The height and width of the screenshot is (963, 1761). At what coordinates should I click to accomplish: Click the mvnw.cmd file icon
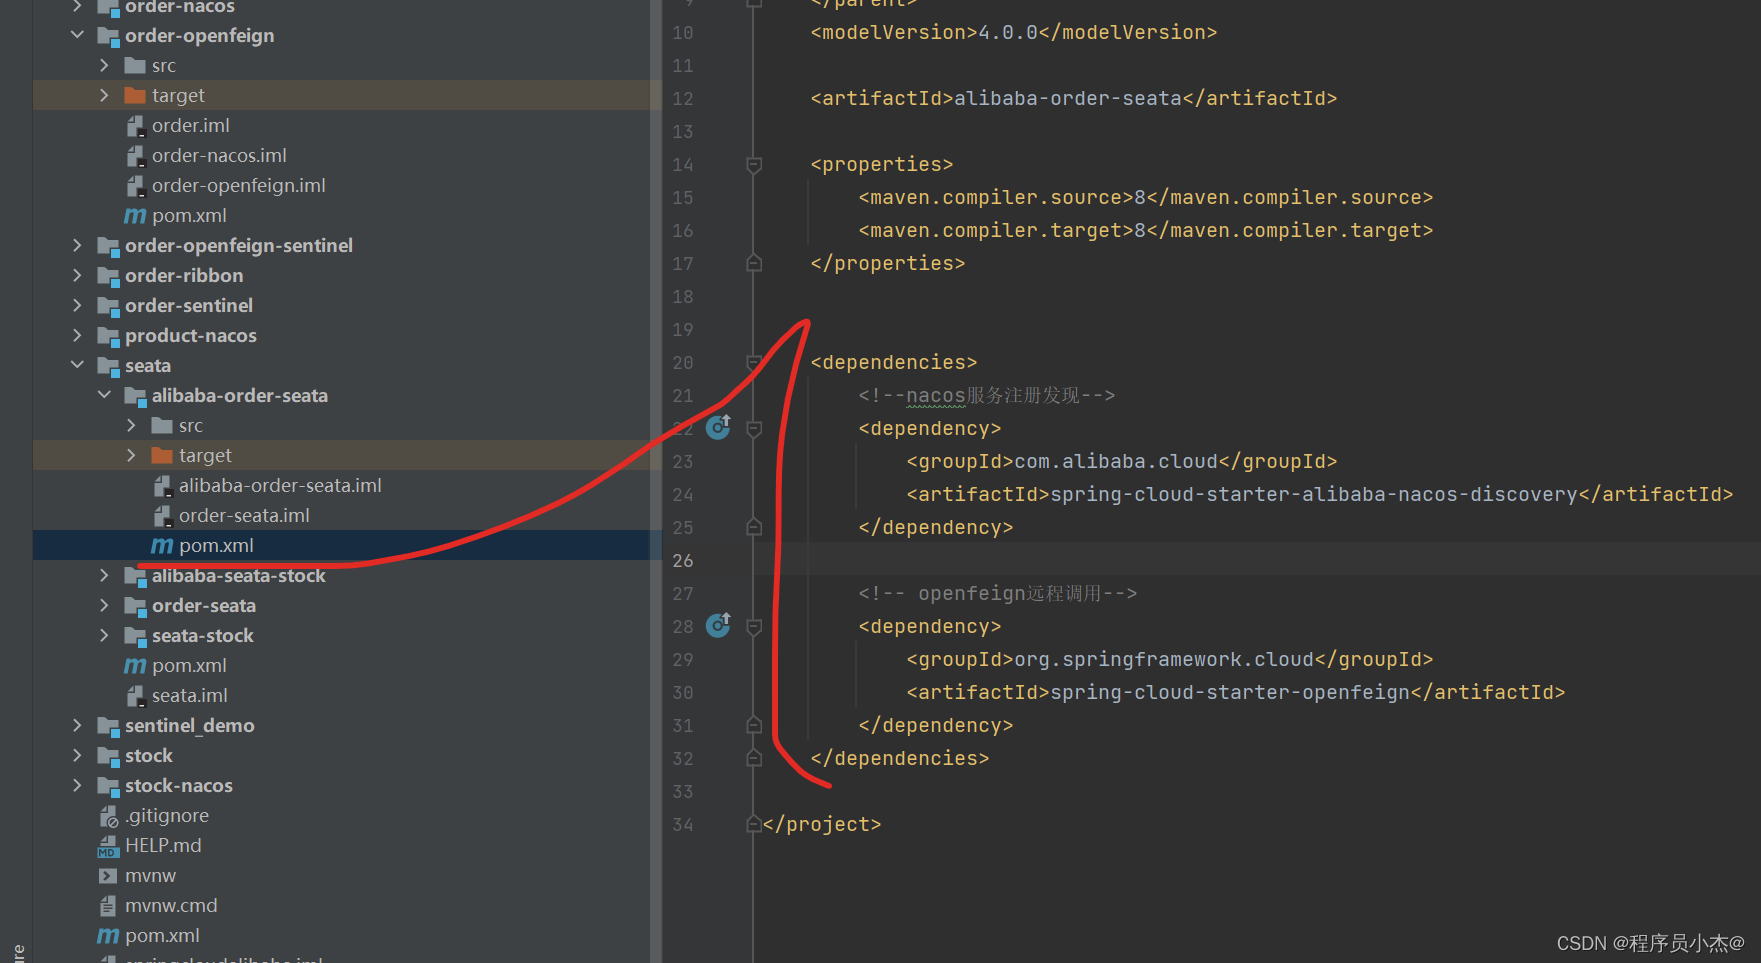pos(108,905)
